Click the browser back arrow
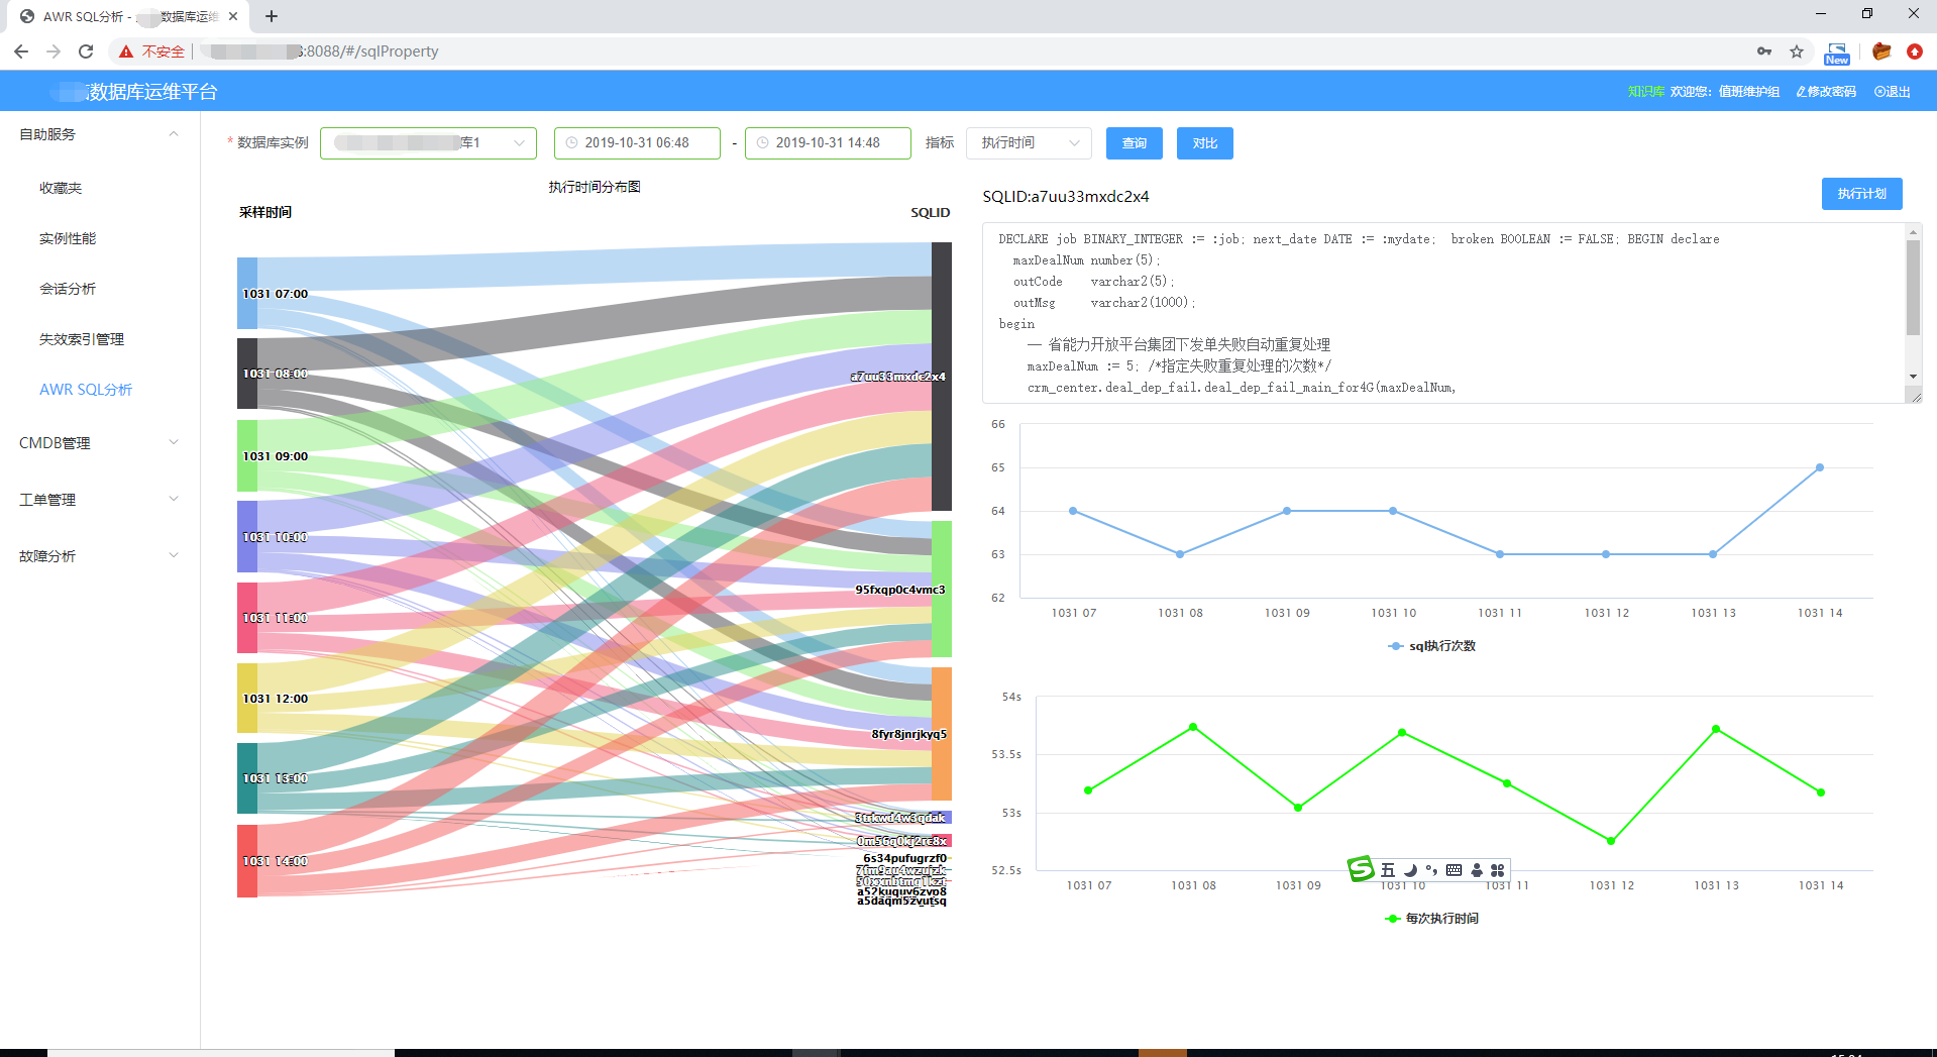This screenshot has height=1057, width=1937. pos(21,51)
